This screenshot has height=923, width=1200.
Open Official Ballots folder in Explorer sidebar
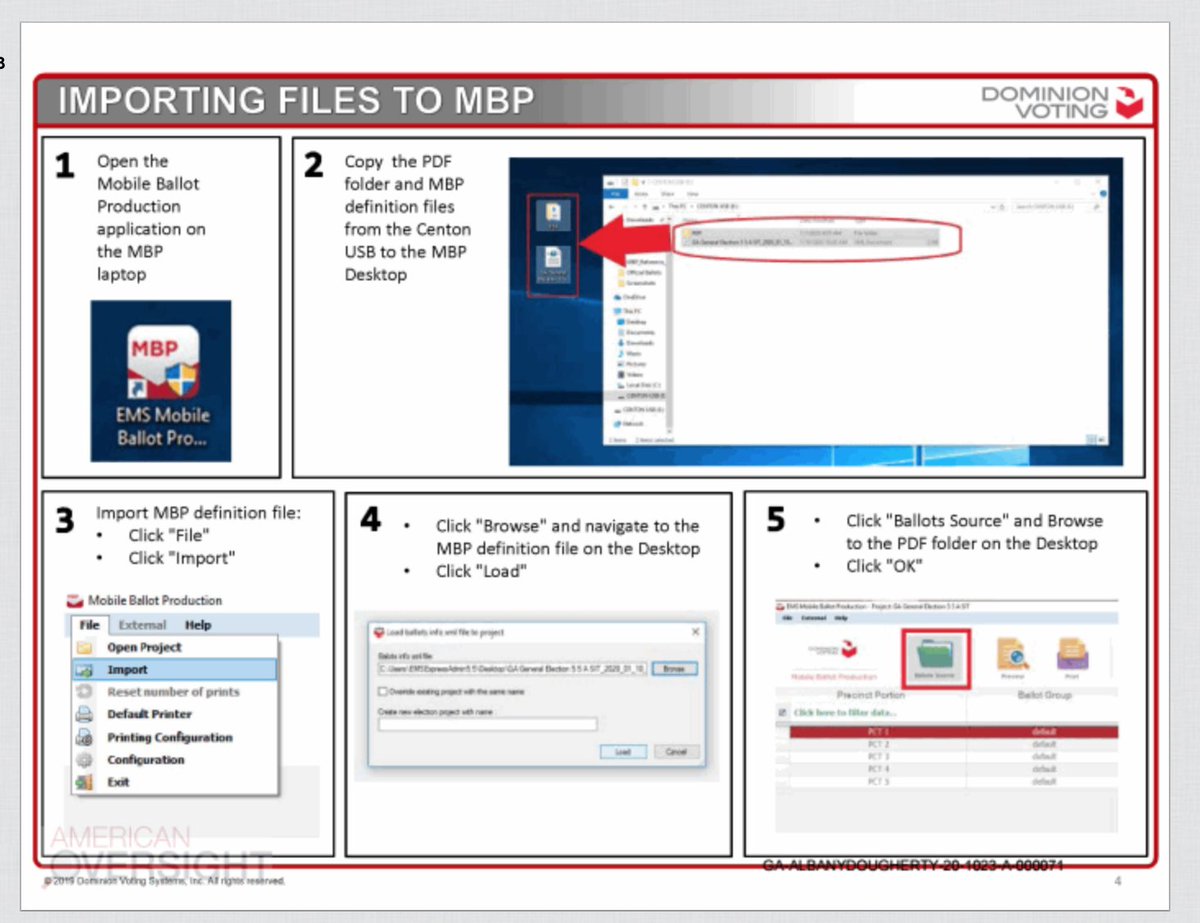pyautogui.click(x=642, y=272)
